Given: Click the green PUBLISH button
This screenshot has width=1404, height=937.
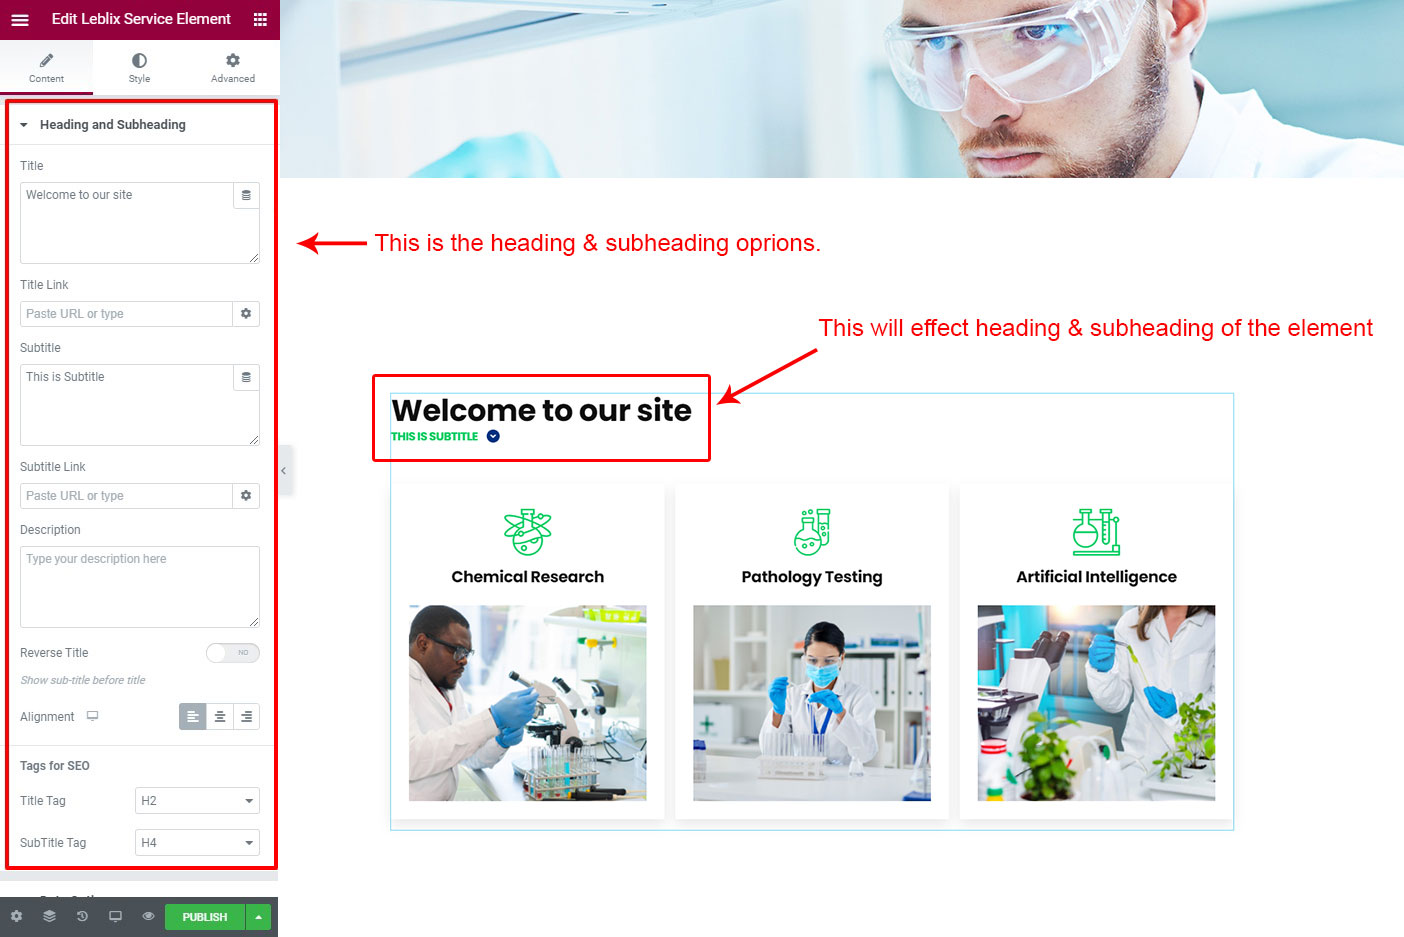Looking at the screenshot, I should 205,917.
